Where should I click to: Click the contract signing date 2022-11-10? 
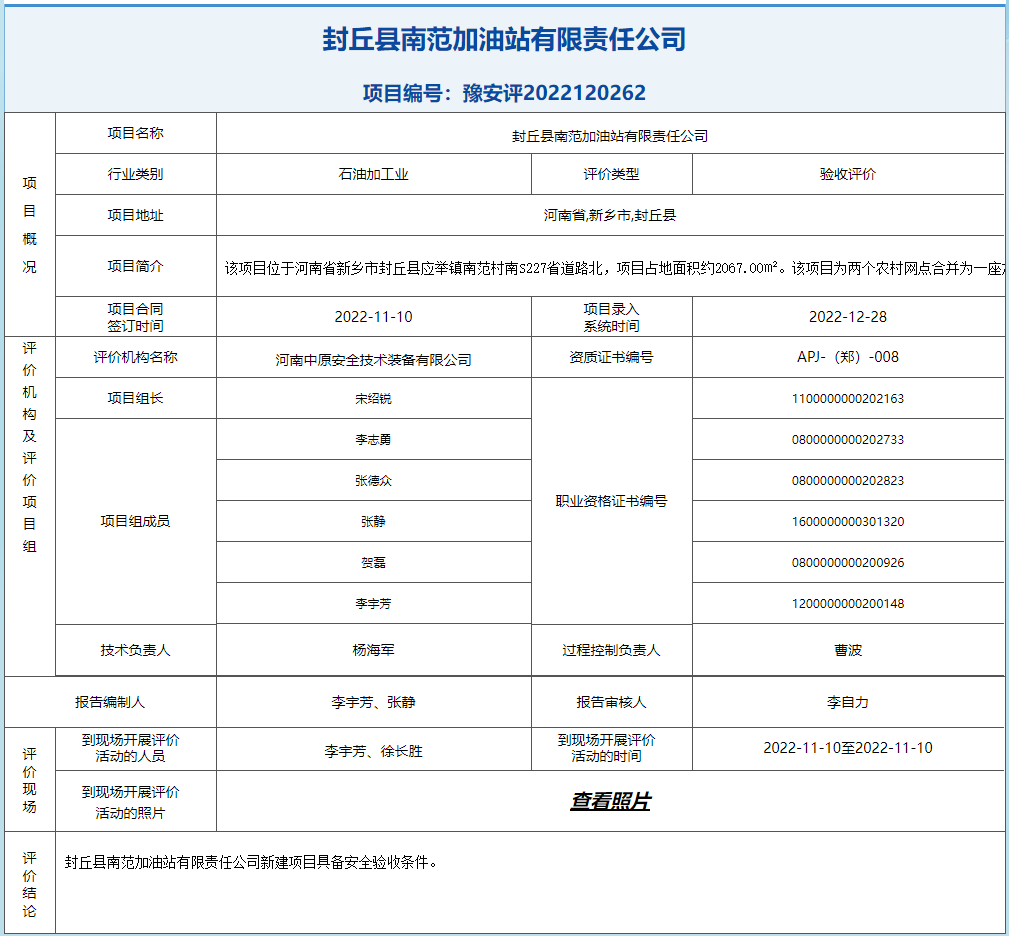(x=373, y=317)
